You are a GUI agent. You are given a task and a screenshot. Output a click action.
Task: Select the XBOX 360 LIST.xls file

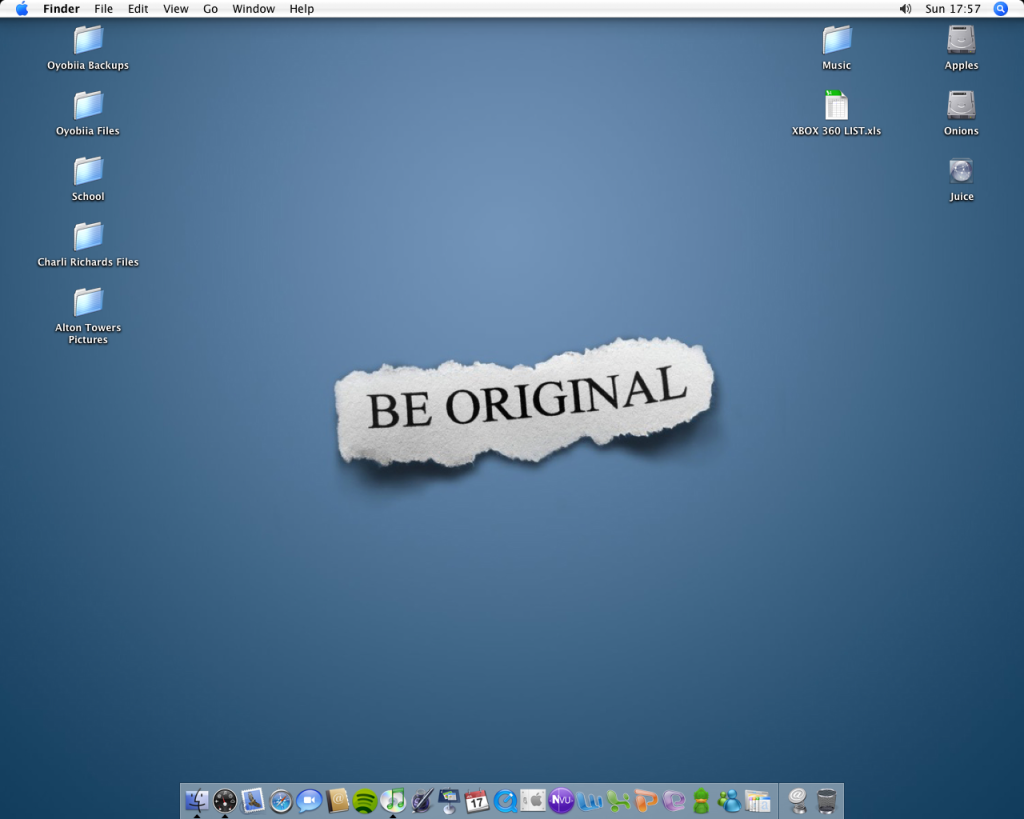click(837, 113)
